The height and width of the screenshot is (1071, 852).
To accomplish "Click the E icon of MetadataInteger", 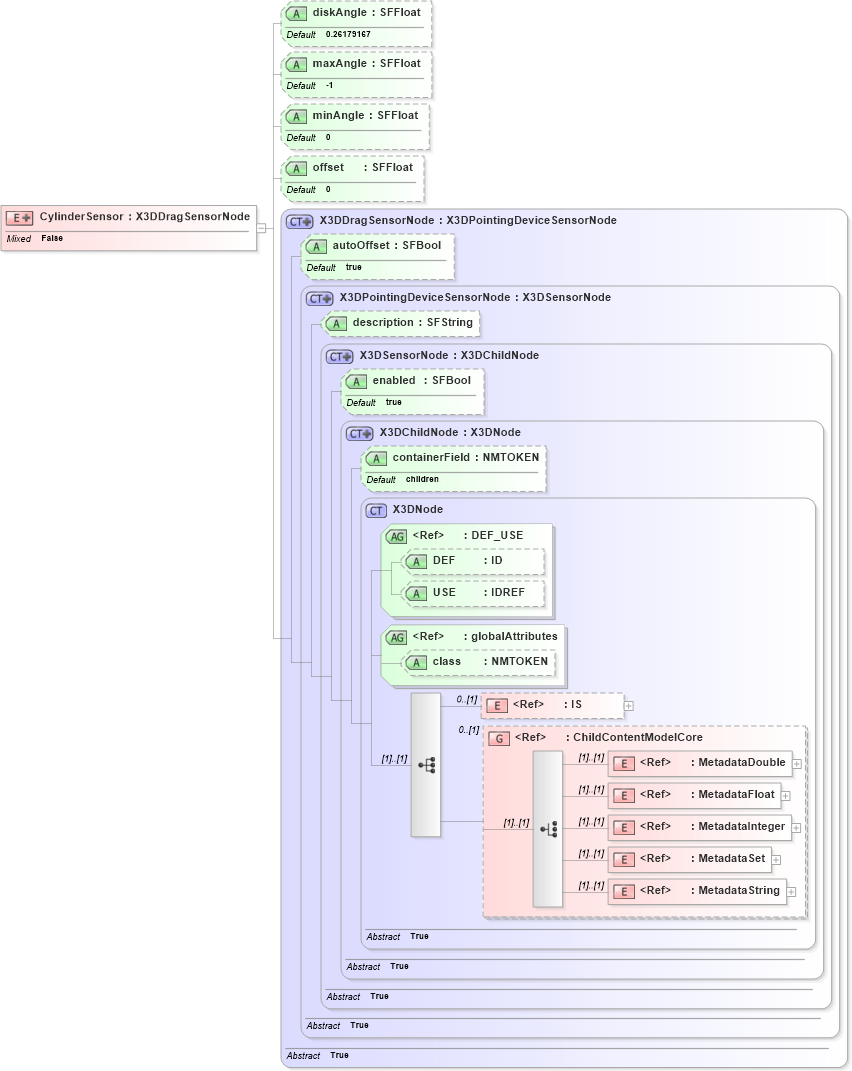I will [x=624, y=829].
